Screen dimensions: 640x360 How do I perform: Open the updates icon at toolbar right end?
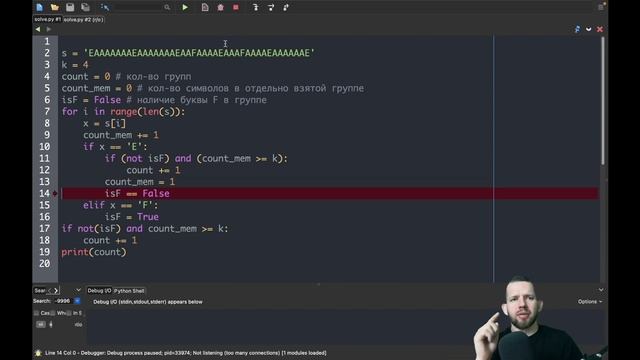click(x=602, y=6)
